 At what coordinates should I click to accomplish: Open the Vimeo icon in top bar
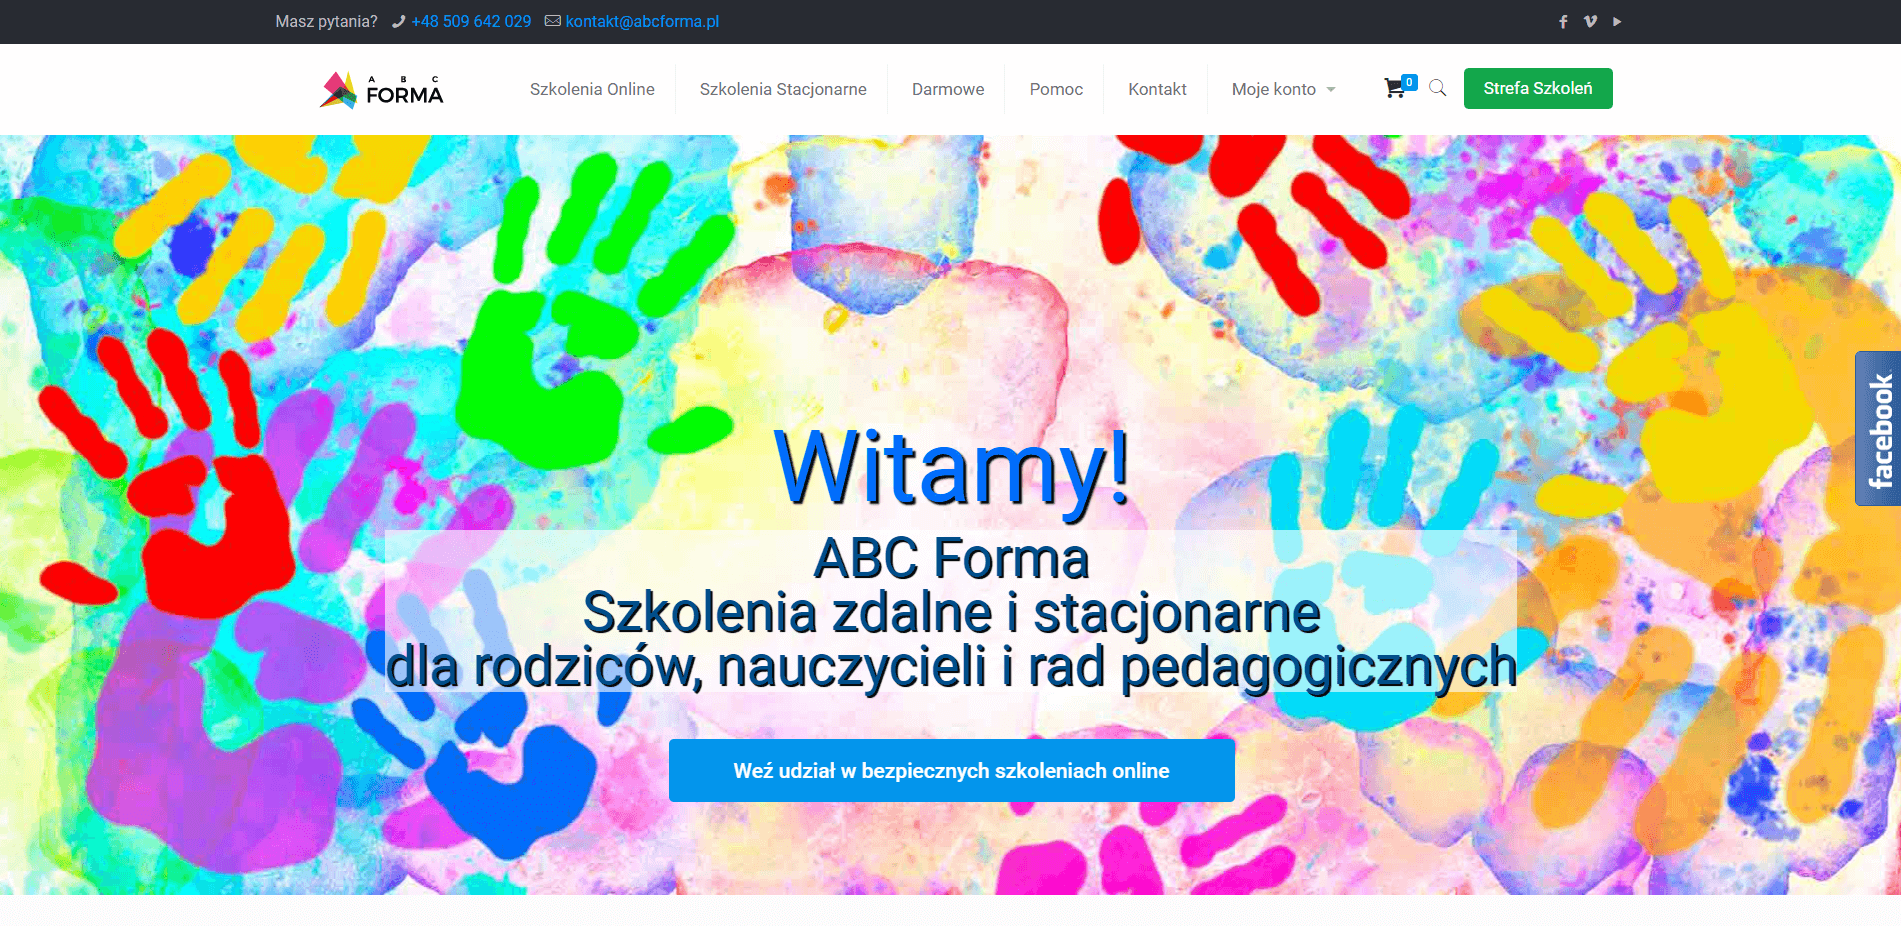click(x=1590, y=22)
